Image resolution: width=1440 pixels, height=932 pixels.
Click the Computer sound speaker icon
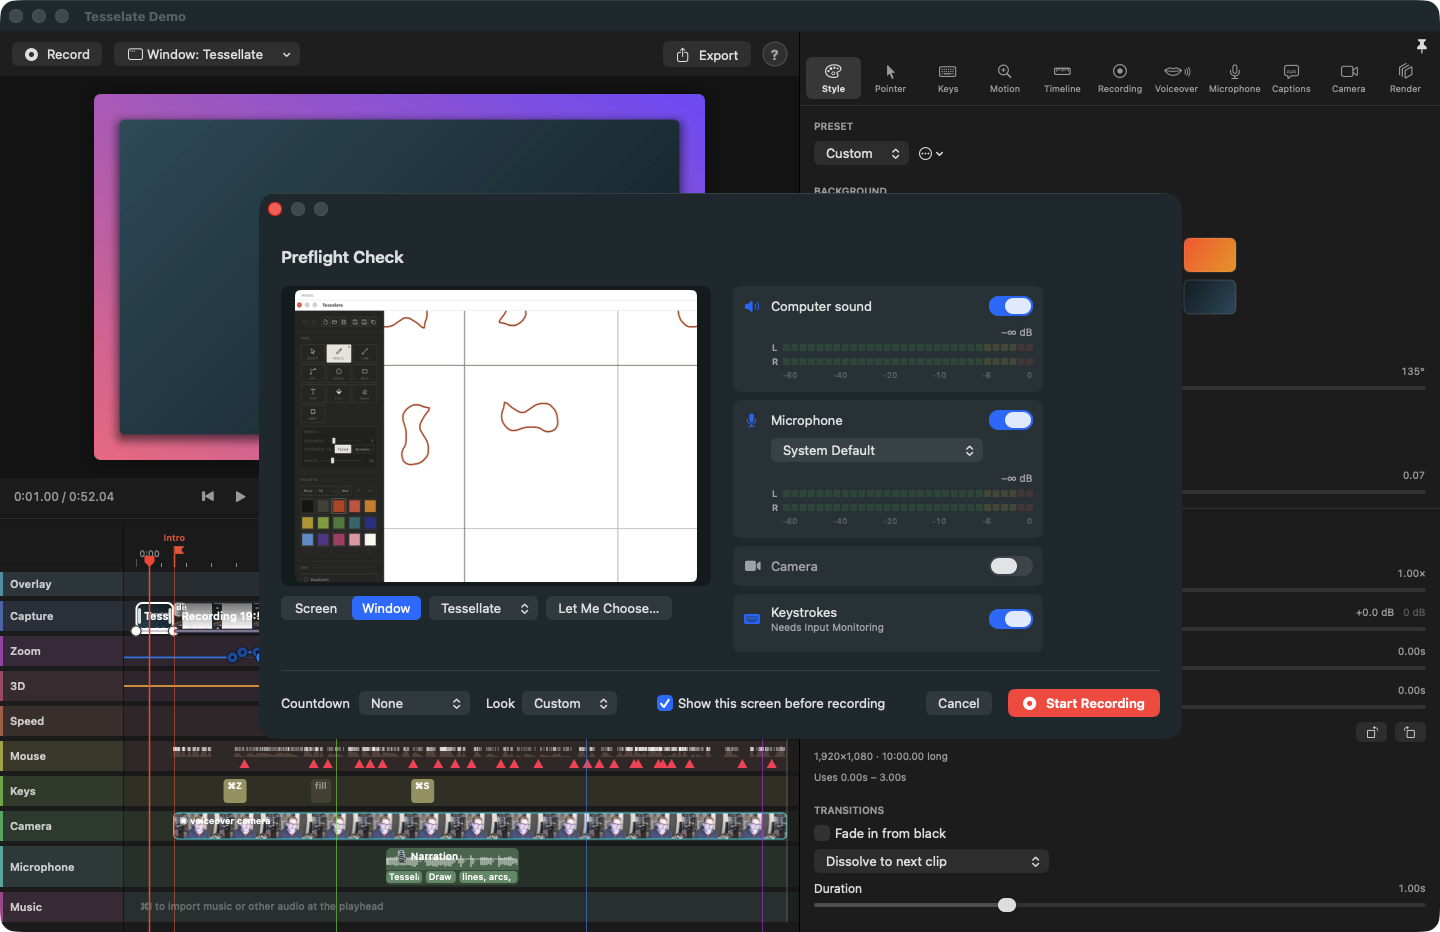click(x=752, y=306)
